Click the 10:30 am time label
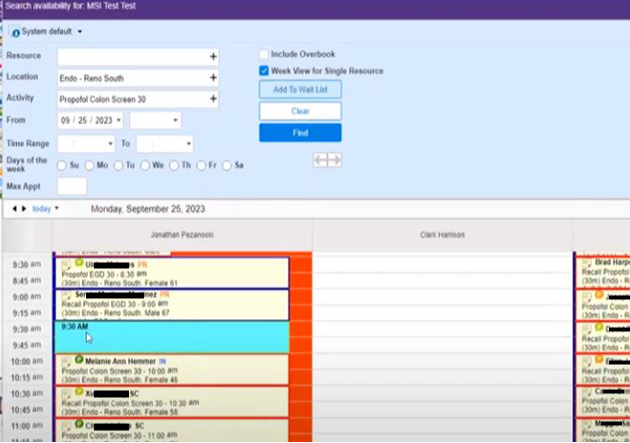The image size is (630, 443). (x=27, y=394)
